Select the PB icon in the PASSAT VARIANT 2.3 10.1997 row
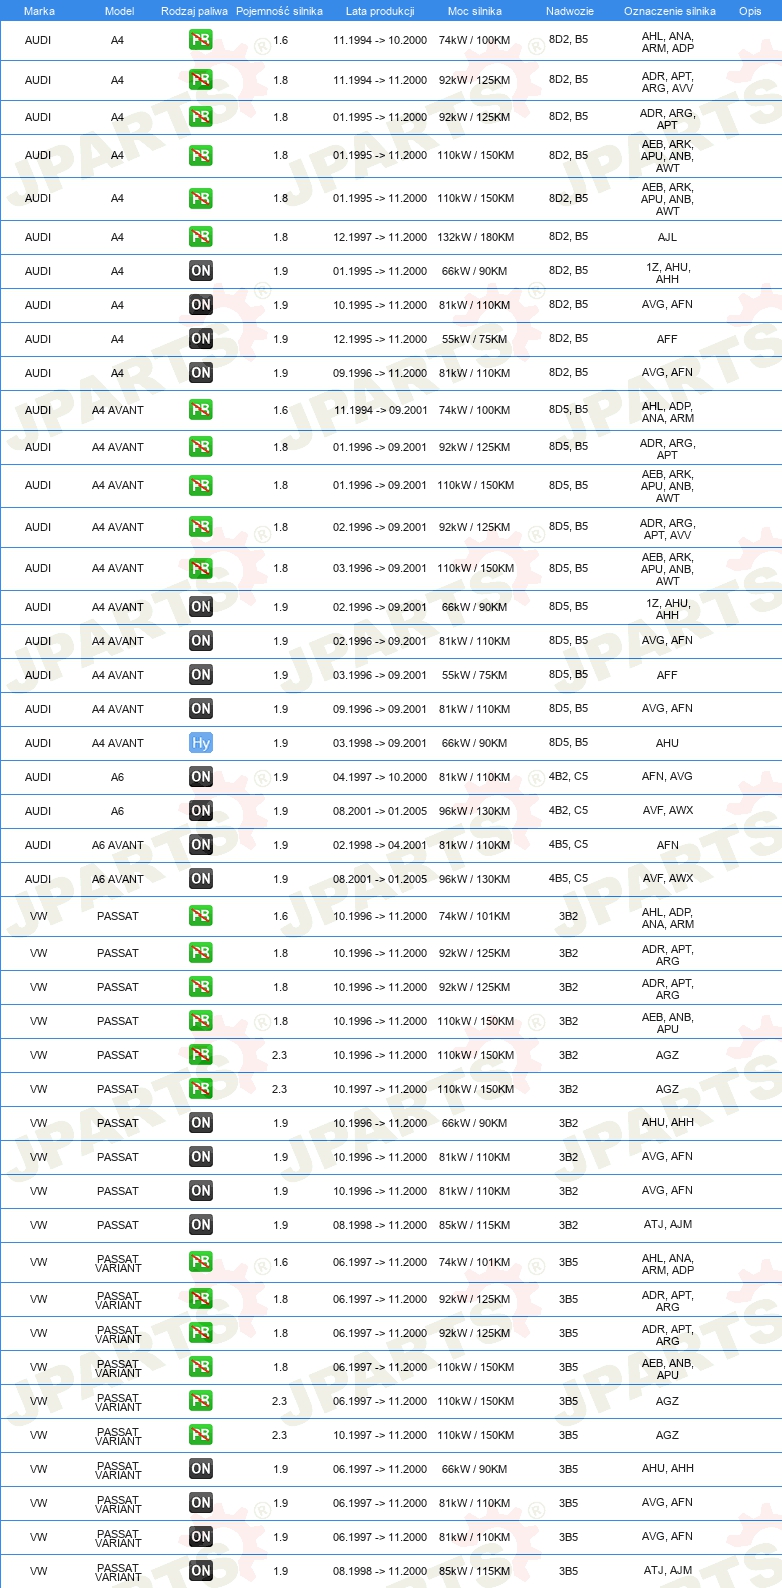Viewport: 782px width, 1588px height. click(201, 1435)
